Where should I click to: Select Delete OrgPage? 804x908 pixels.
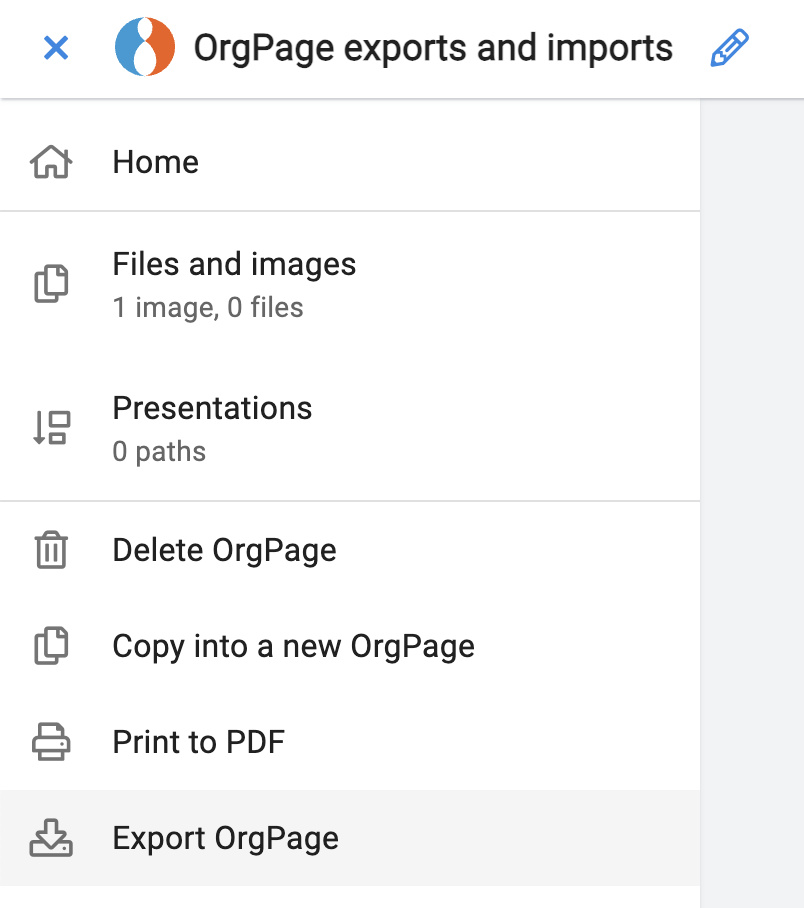pyautogui.click(x=224, y=549)
